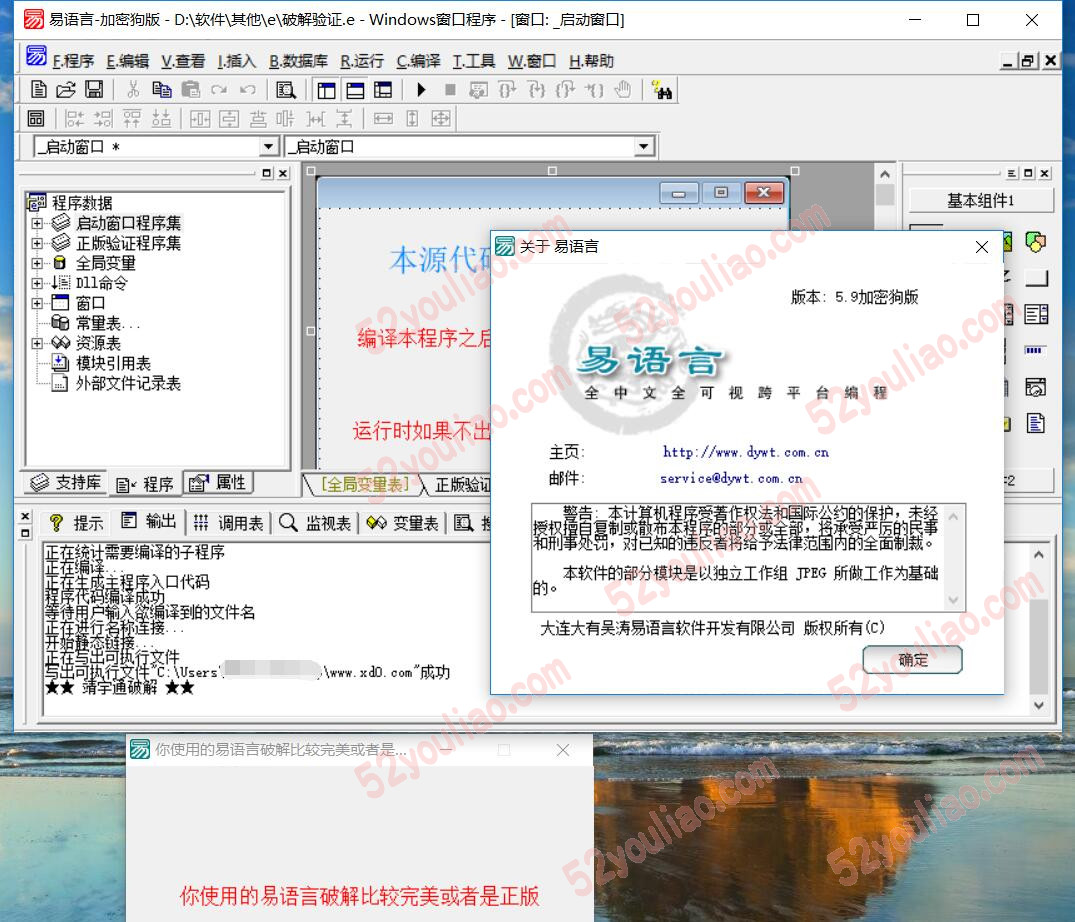The height and width of the screenshot is (922, 1075).
Task: Click the form preview icon on second toolbar
Action: tap(36, 119)
